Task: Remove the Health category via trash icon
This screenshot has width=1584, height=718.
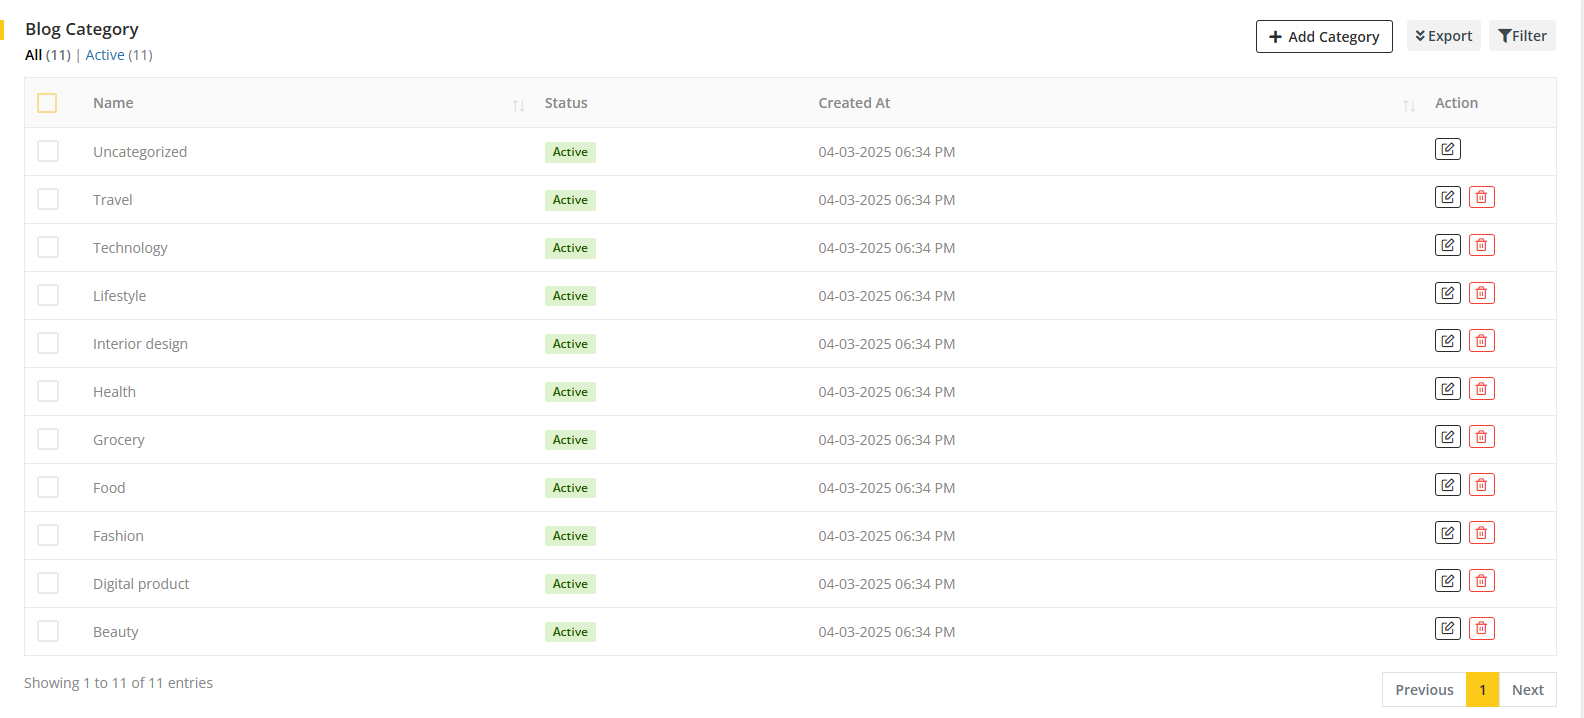Action: tap(1481, 389)
